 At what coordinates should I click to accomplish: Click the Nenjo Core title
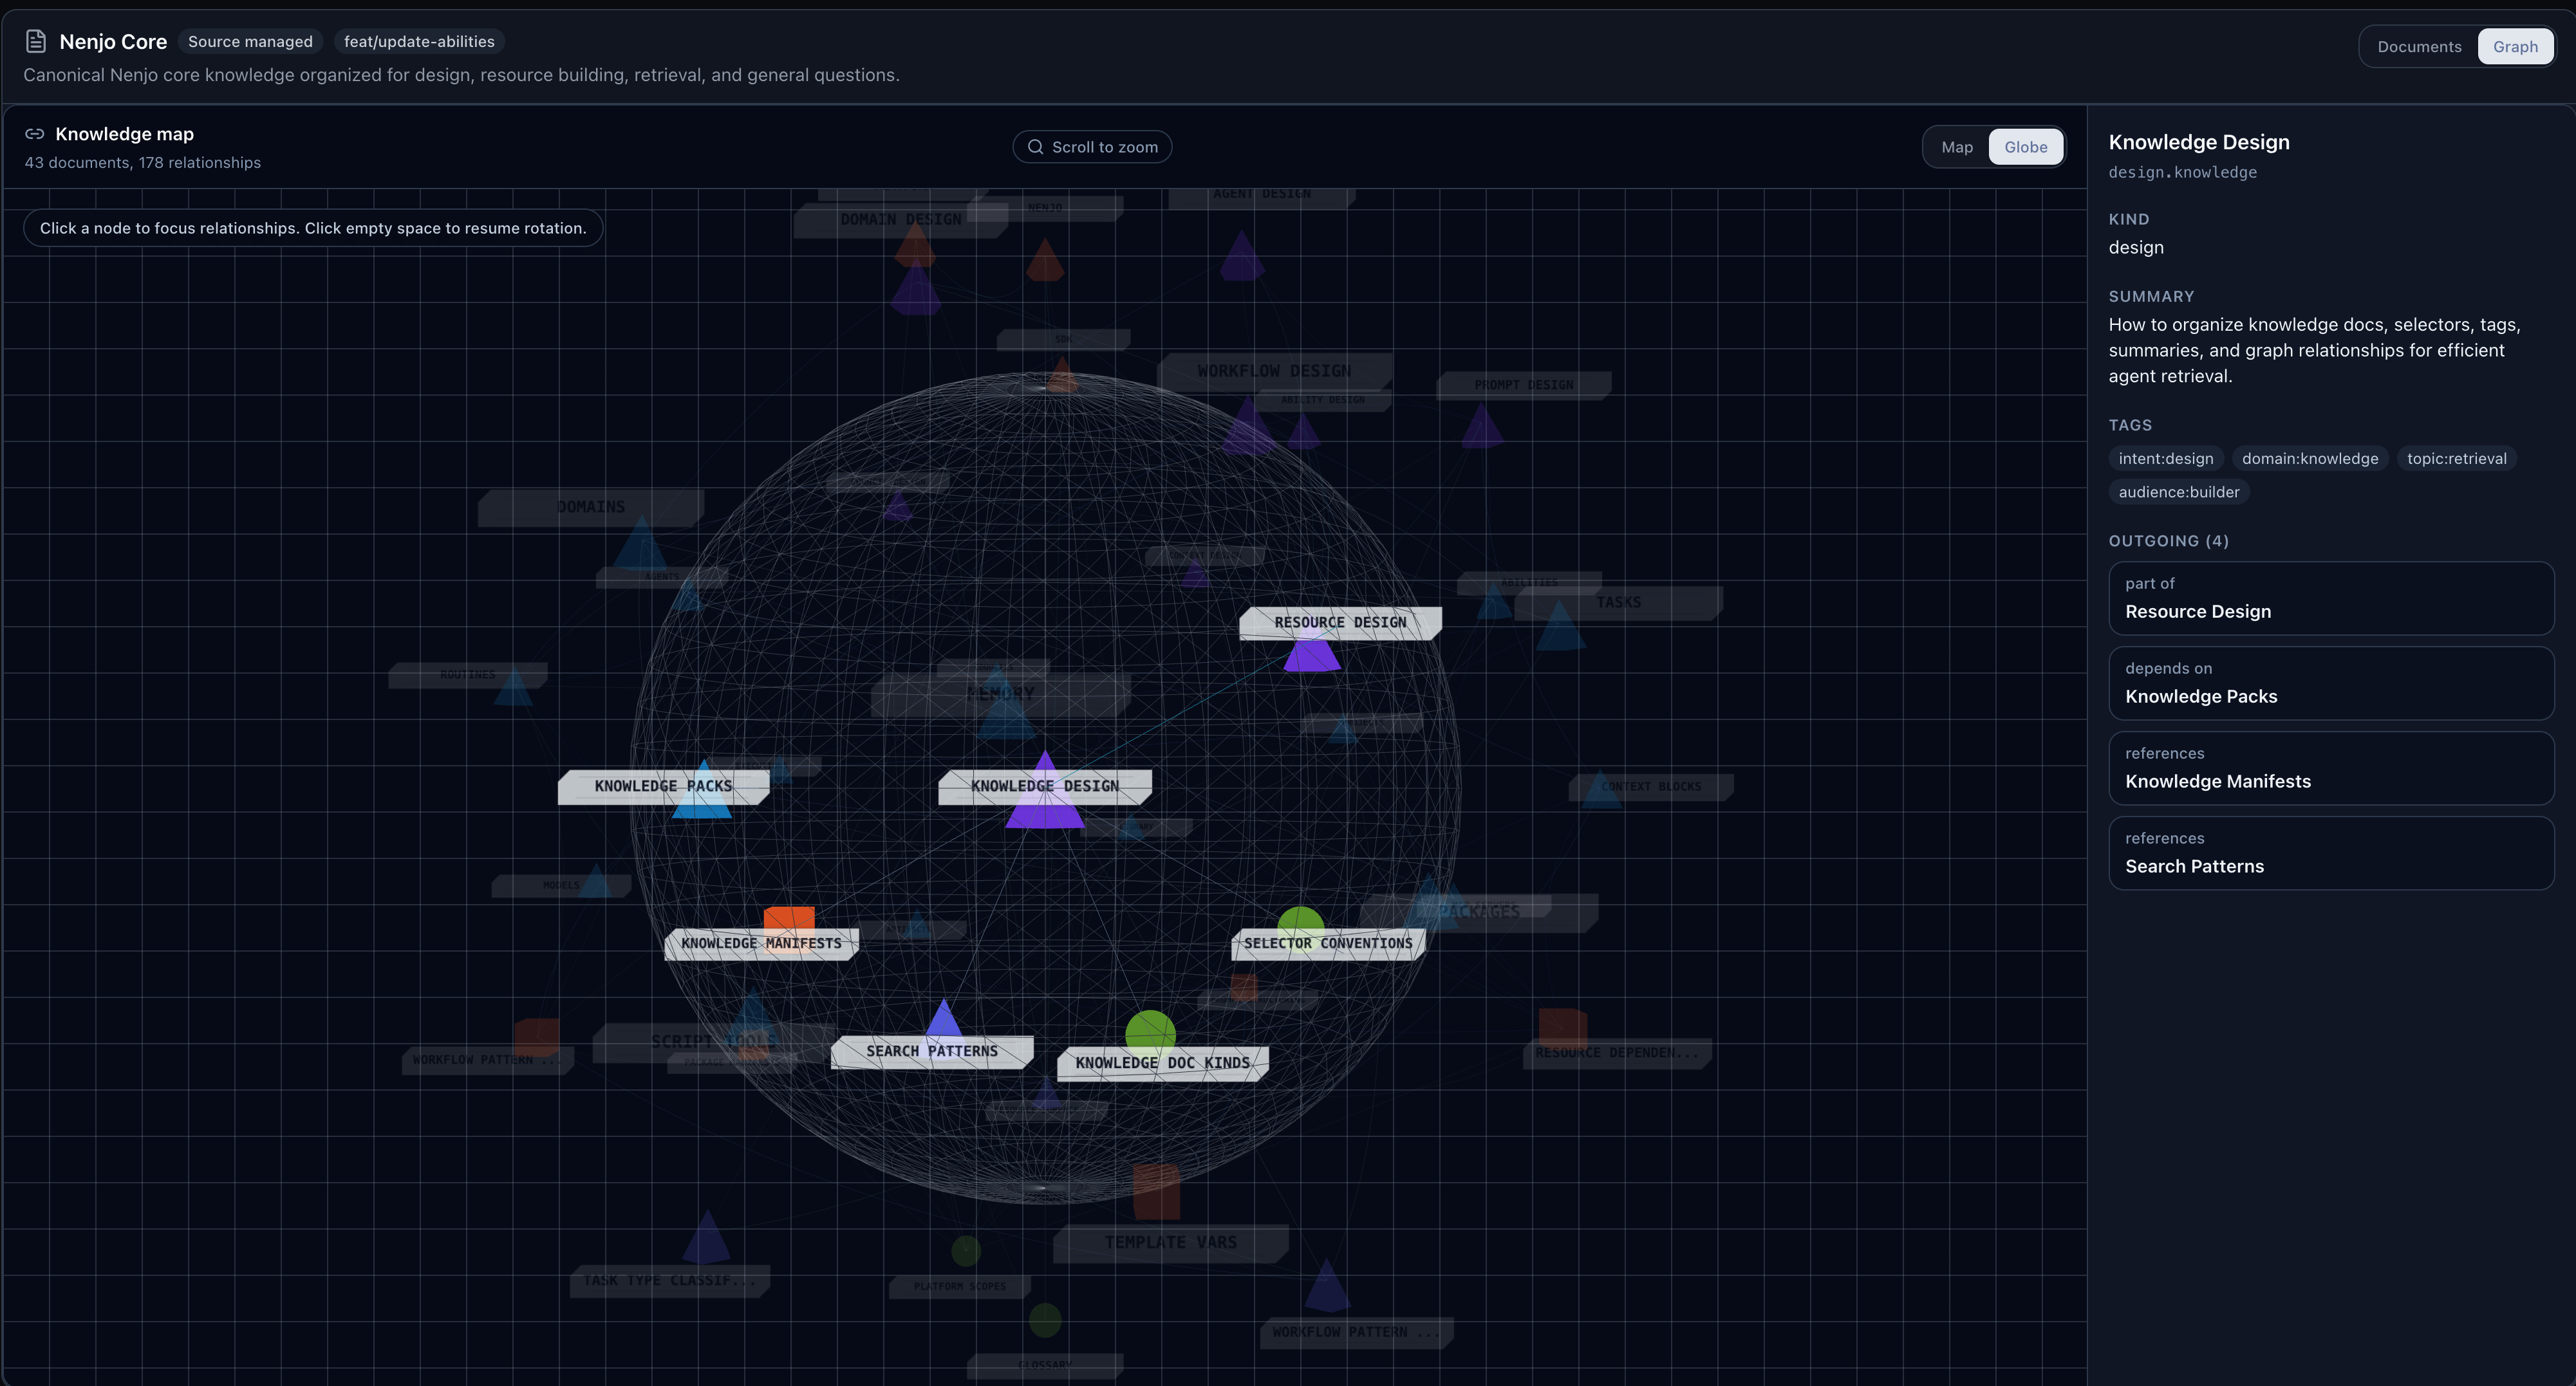pyautogui.click(x=113, y=42)
